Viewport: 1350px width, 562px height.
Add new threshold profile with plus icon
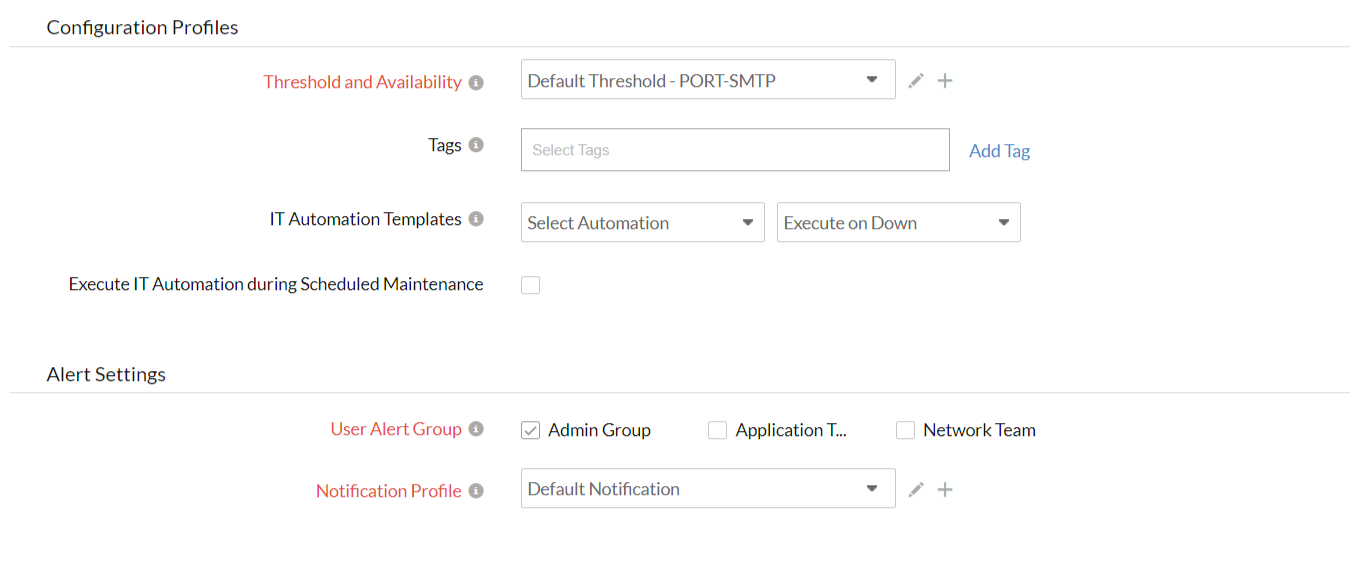click(x=945, y=81)
